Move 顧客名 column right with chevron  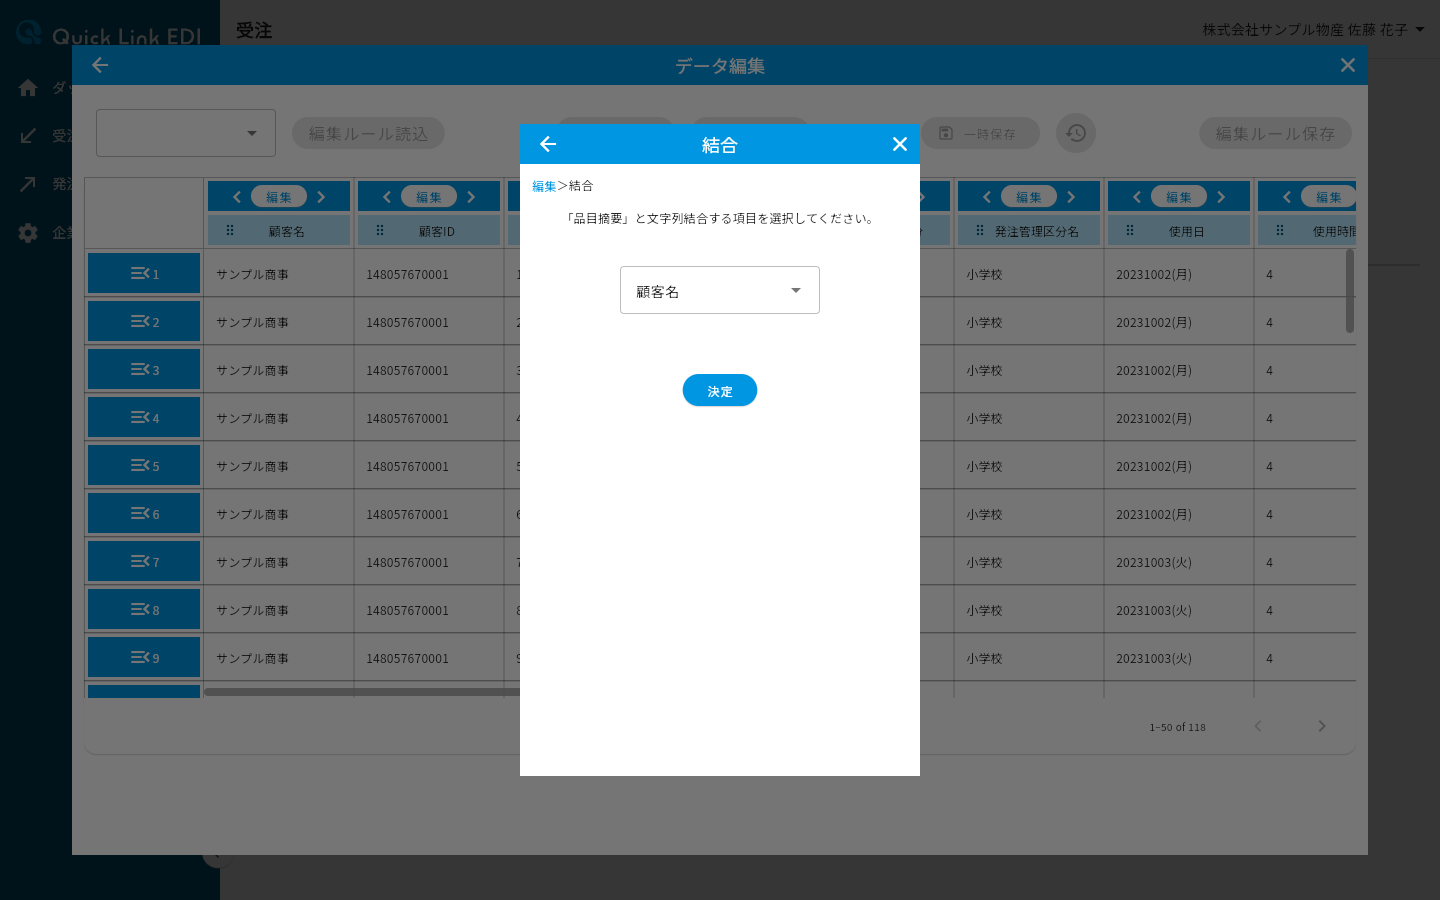point(321,197)
